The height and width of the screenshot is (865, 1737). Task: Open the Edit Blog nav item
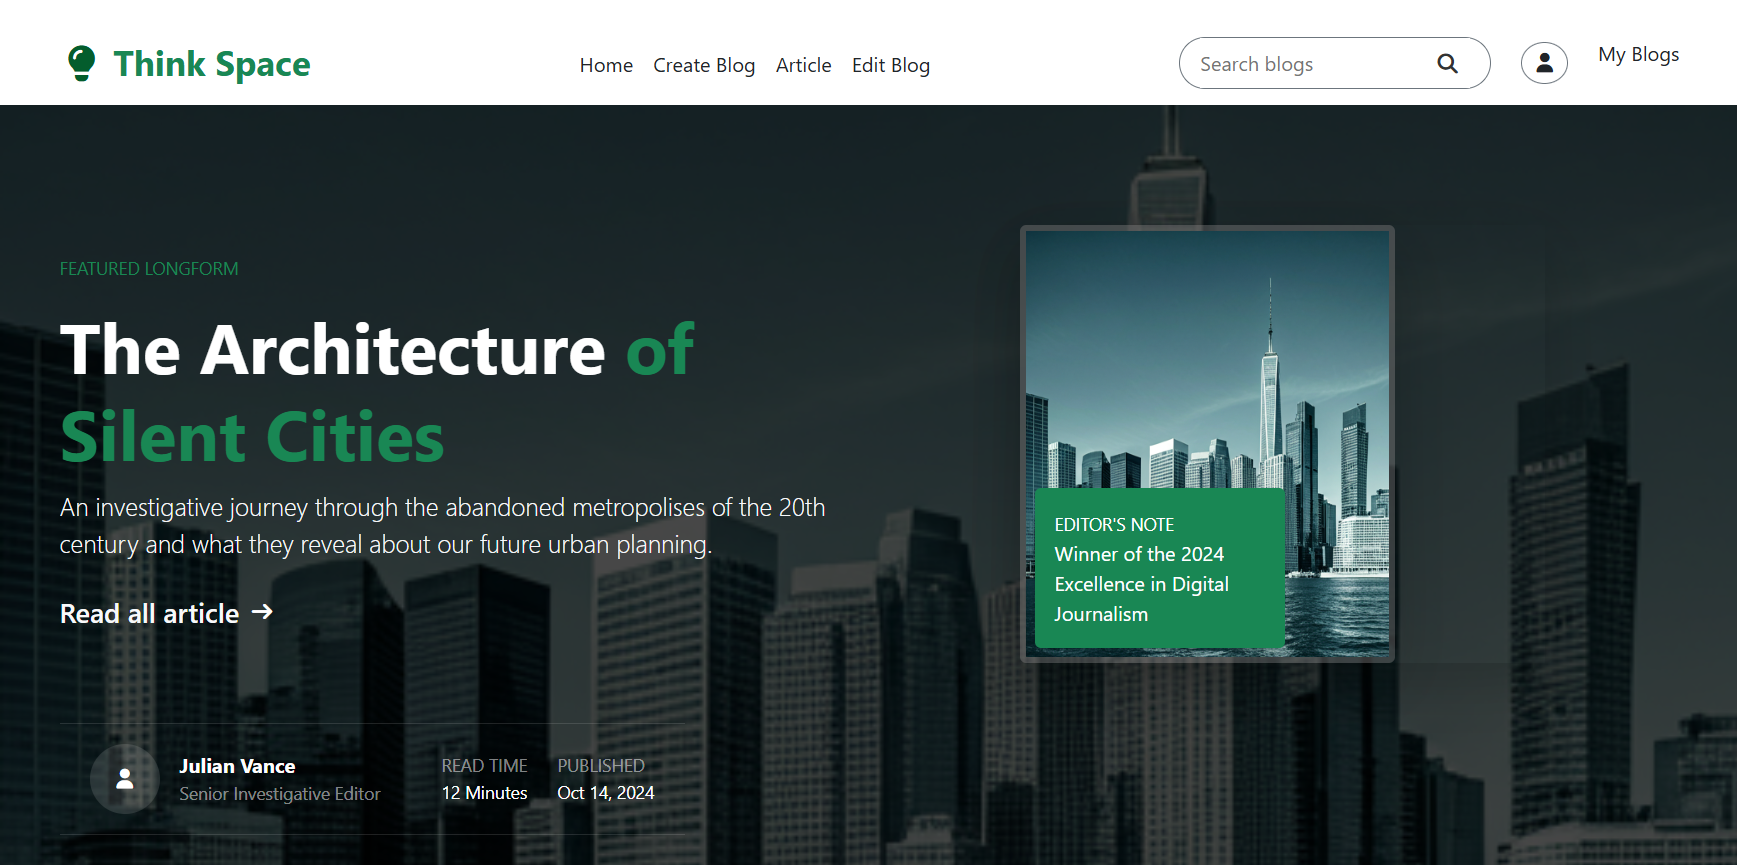pyautogui.click(x=891, y=65)
